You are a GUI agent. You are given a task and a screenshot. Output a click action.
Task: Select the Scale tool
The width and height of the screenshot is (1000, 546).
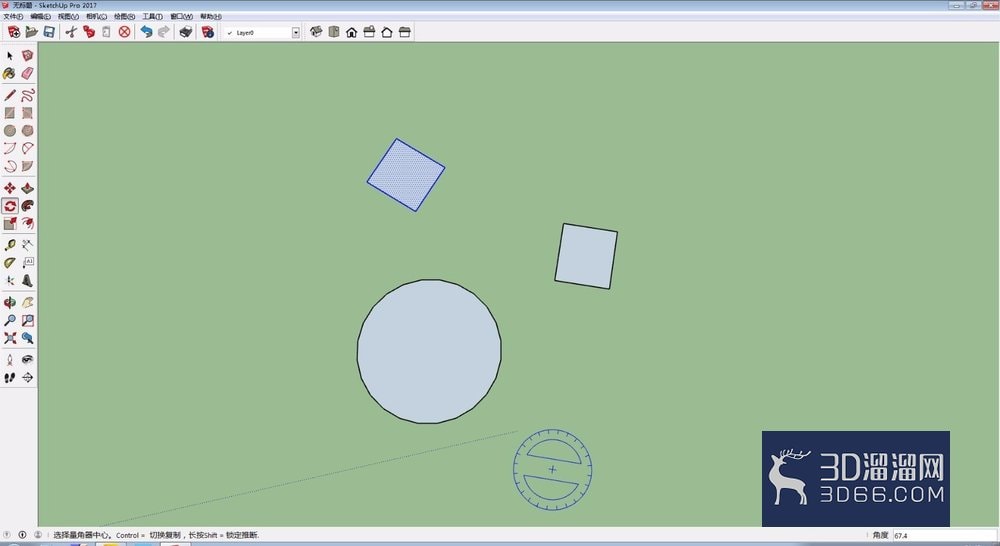click(10, 223)
